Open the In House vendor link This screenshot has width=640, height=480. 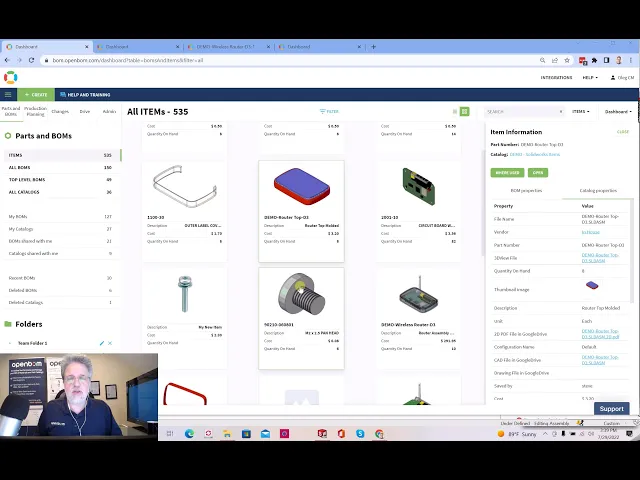click(591, 232)
